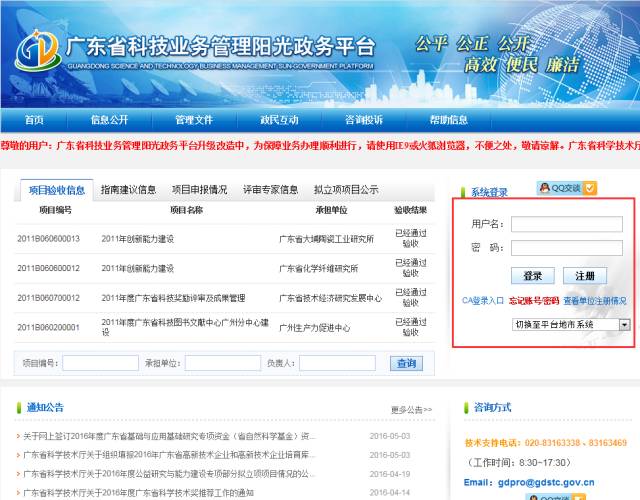Open the 首页 menu item
Screen dimensions: 640x500
point(35,120)
